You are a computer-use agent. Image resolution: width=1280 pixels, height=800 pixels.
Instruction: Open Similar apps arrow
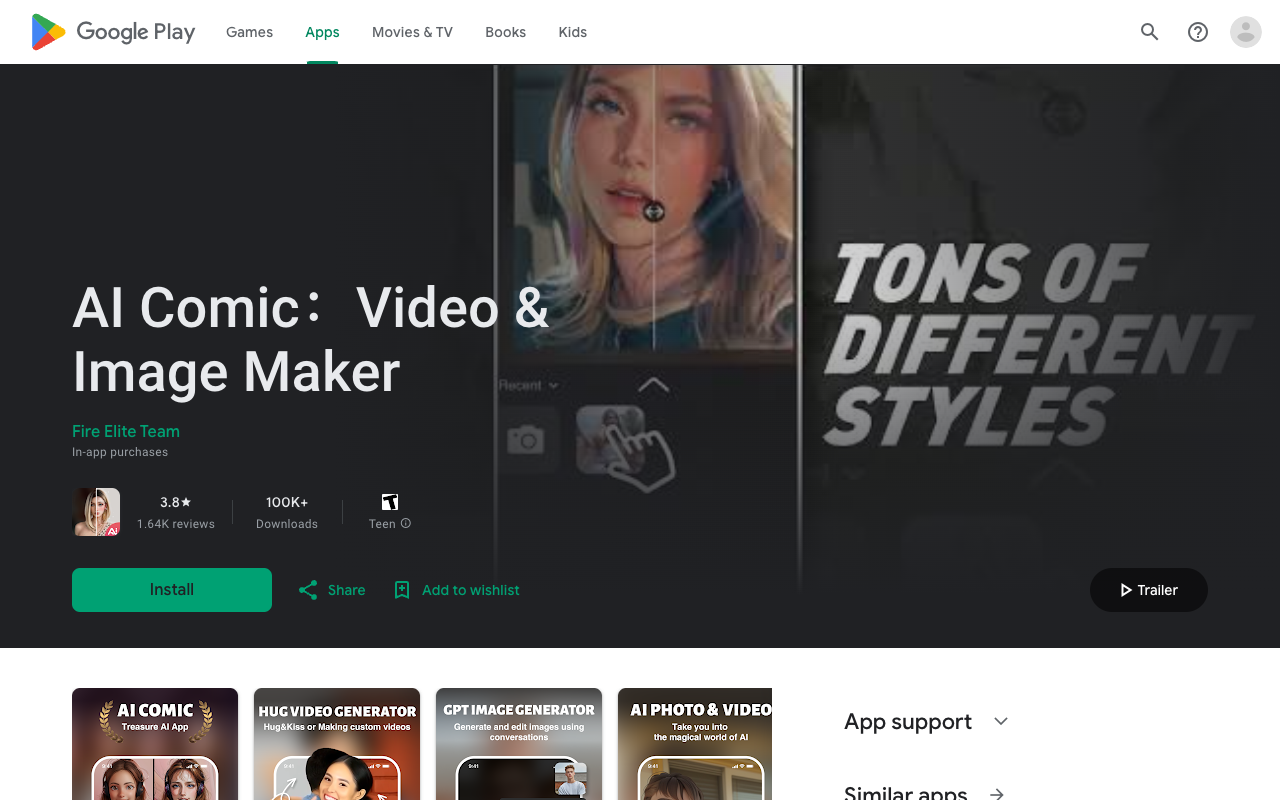(x=996, y=794)
